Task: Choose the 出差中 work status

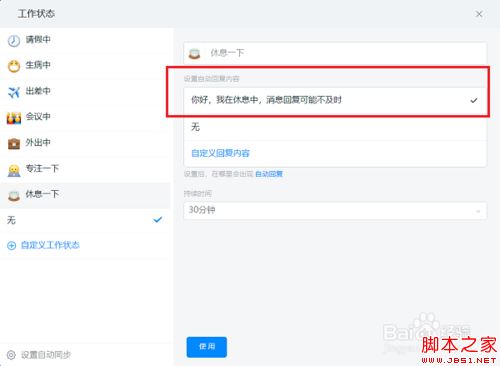Action: (x=85, y=92)
